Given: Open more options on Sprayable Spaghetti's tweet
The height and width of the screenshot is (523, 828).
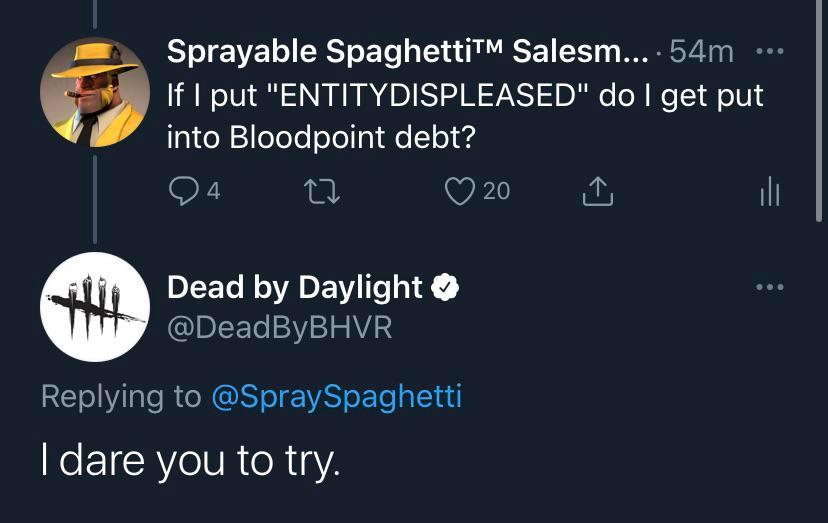Looking at the screenshot, I should pos(767,50).
